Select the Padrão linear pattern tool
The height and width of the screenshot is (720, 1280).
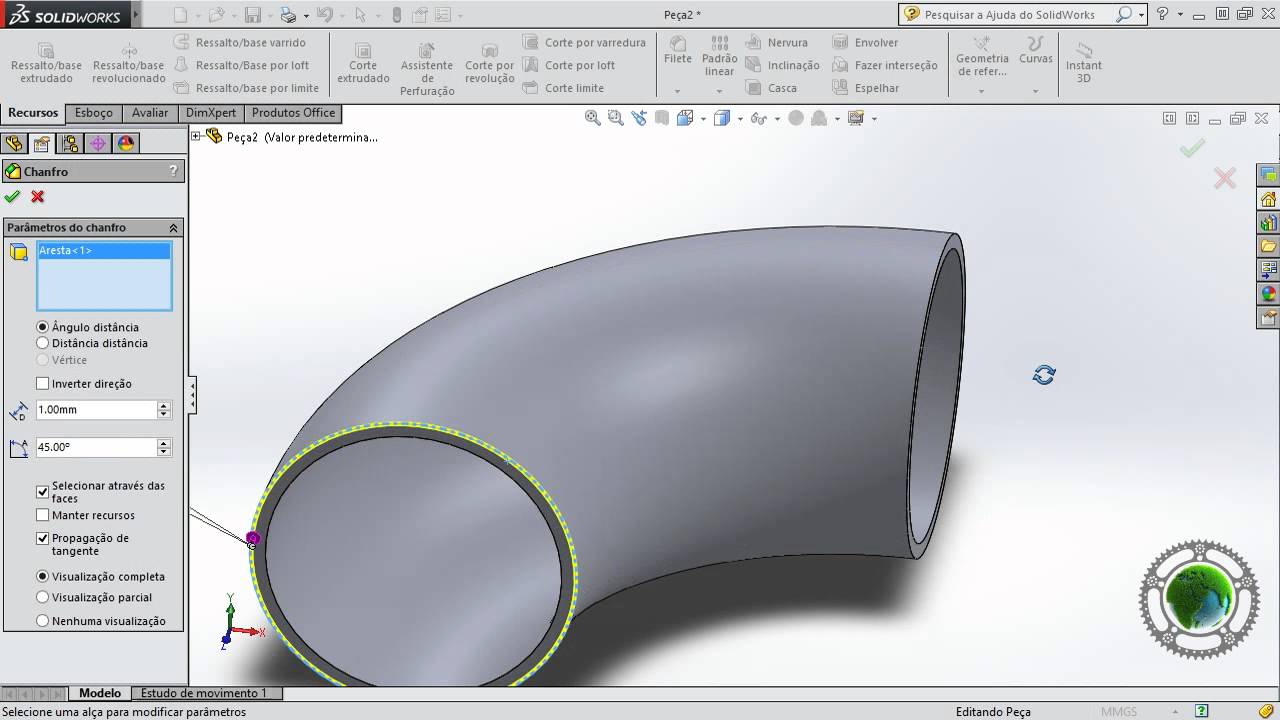pos(720,57)
